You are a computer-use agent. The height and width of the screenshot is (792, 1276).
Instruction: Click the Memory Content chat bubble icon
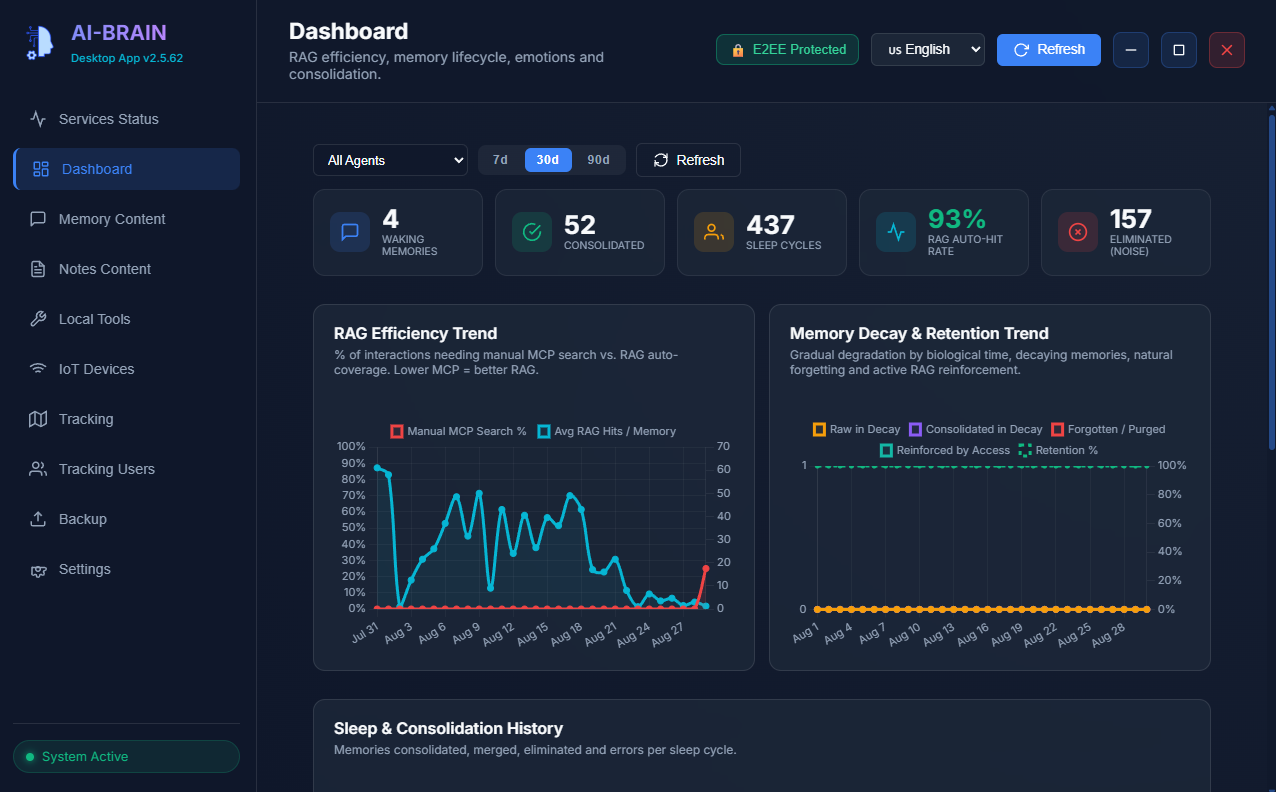38,219
